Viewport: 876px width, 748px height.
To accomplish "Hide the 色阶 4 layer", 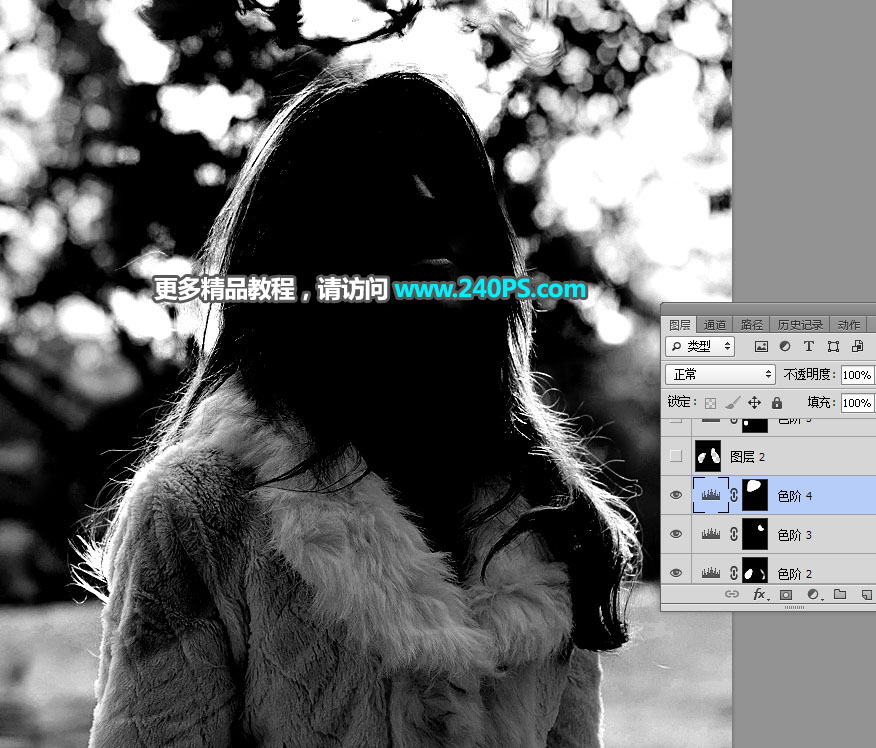I will (675, 495).
